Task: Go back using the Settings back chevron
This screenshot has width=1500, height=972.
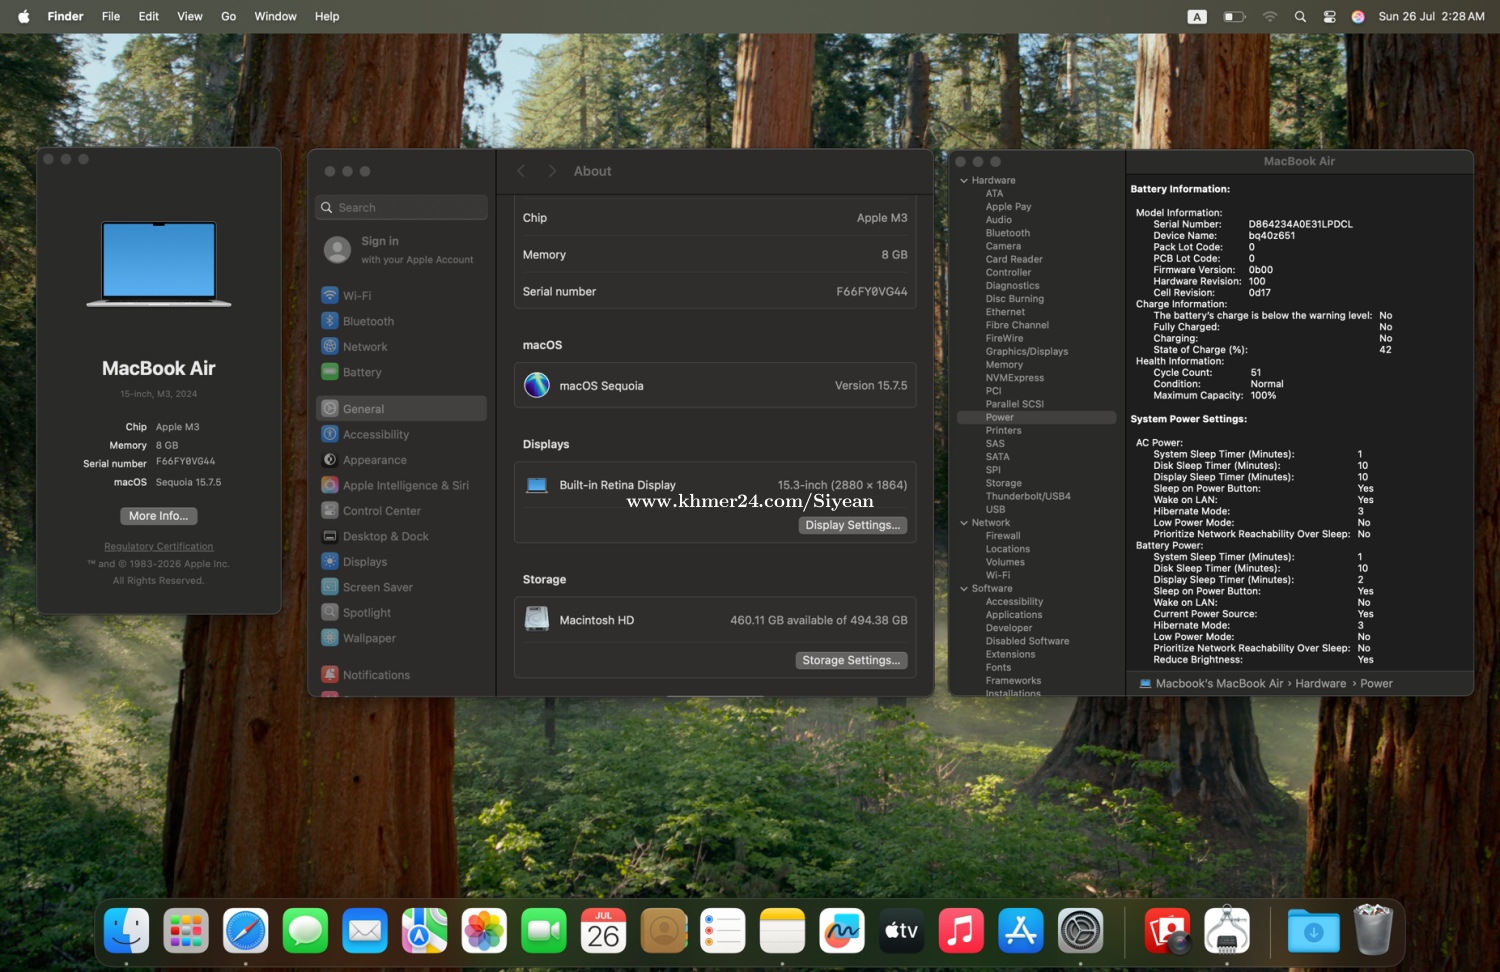Action: pyautogui.click(x=521, y=171)
